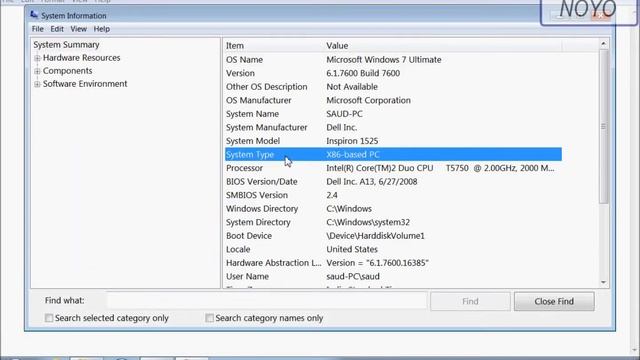The image size is (640, 360).
Task: Click the Close Find button
Action: point(554,301)
